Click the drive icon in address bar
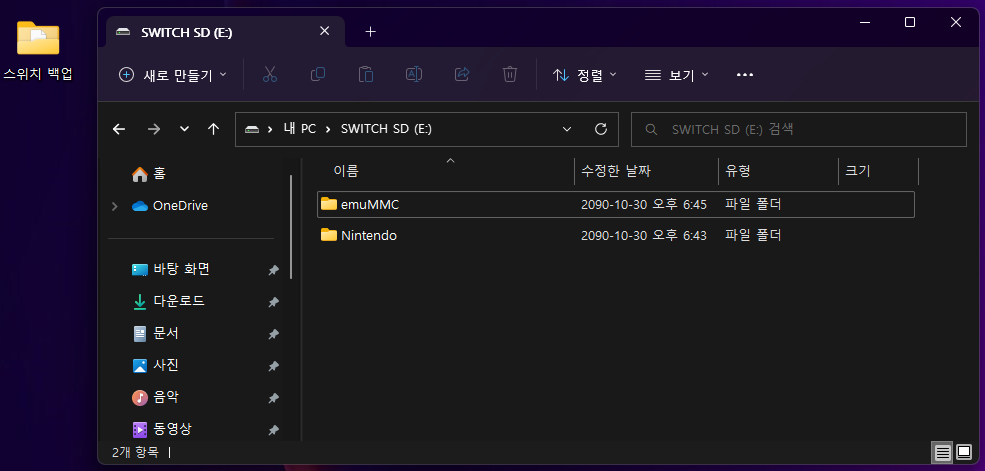 (x=252, y=129)
